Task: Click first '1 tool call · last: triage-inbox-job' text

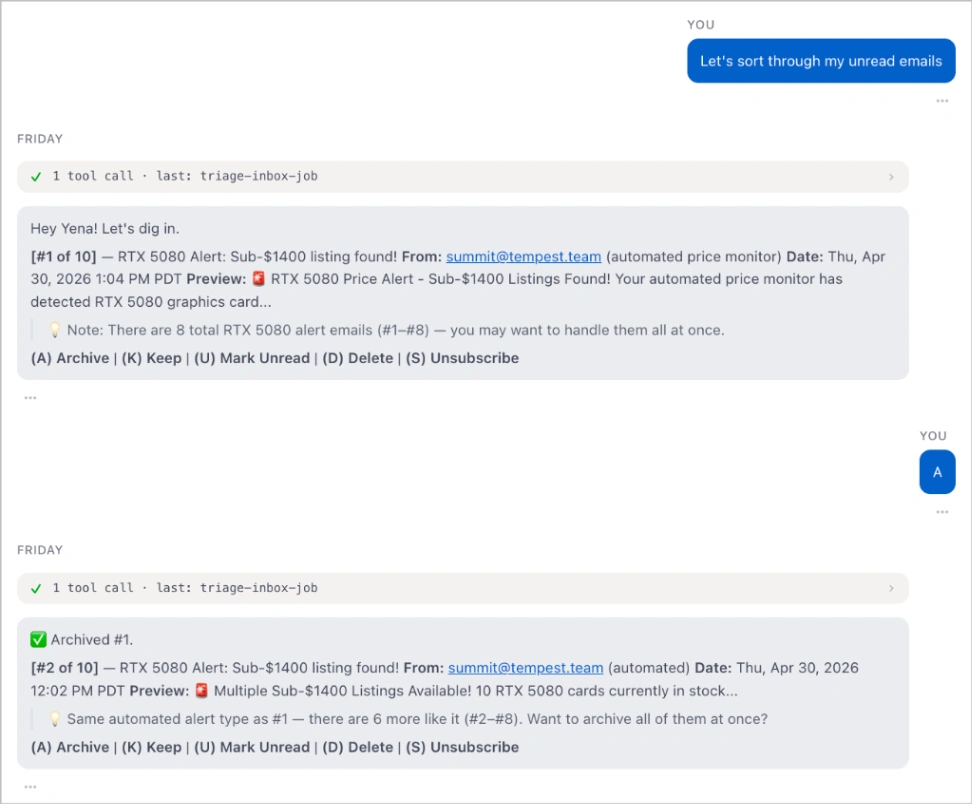Action: 185,176
